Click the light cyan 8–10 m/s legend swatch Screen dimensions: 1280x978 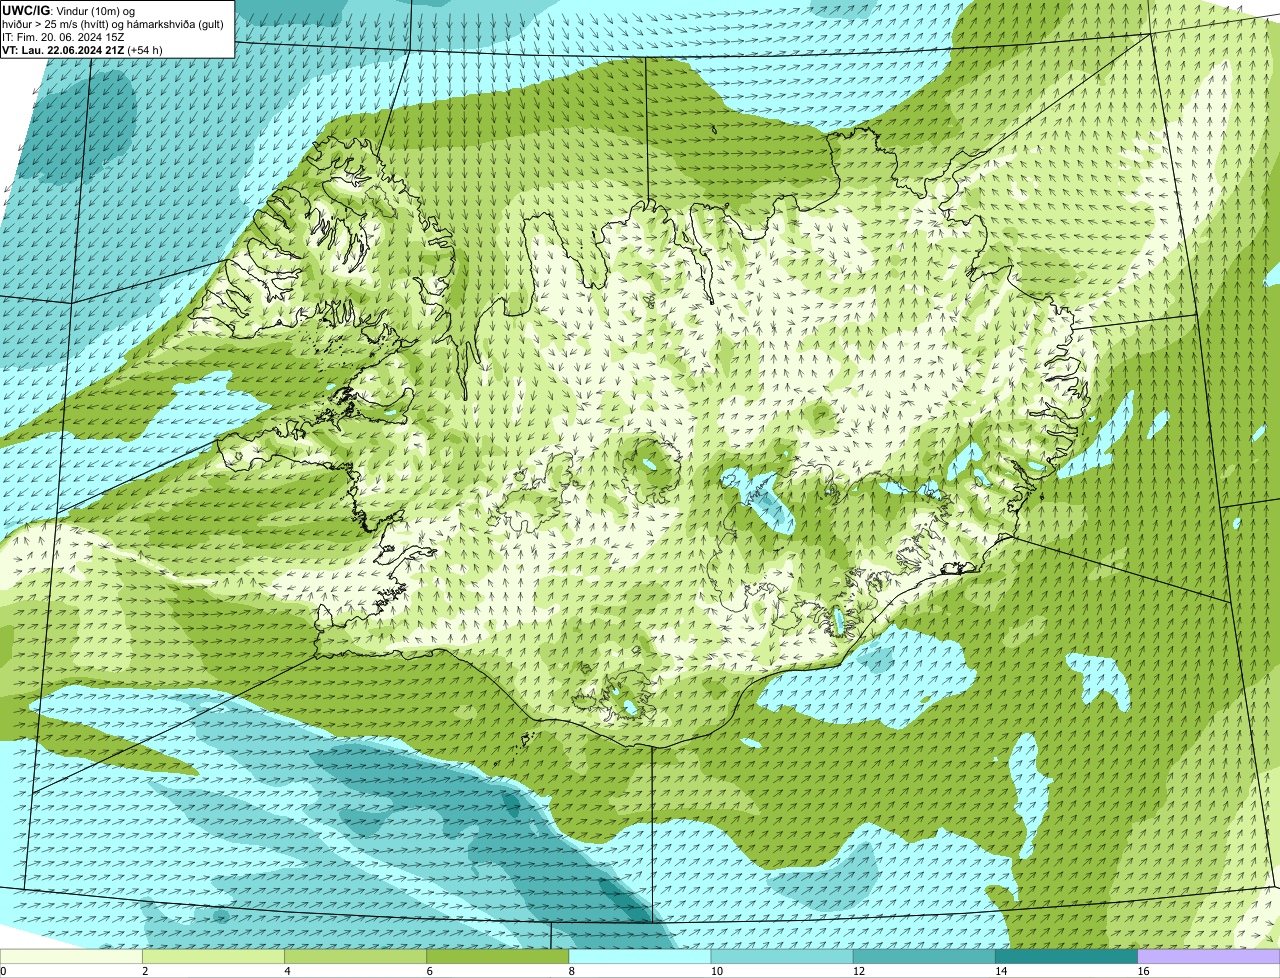[x=640, y=956]
